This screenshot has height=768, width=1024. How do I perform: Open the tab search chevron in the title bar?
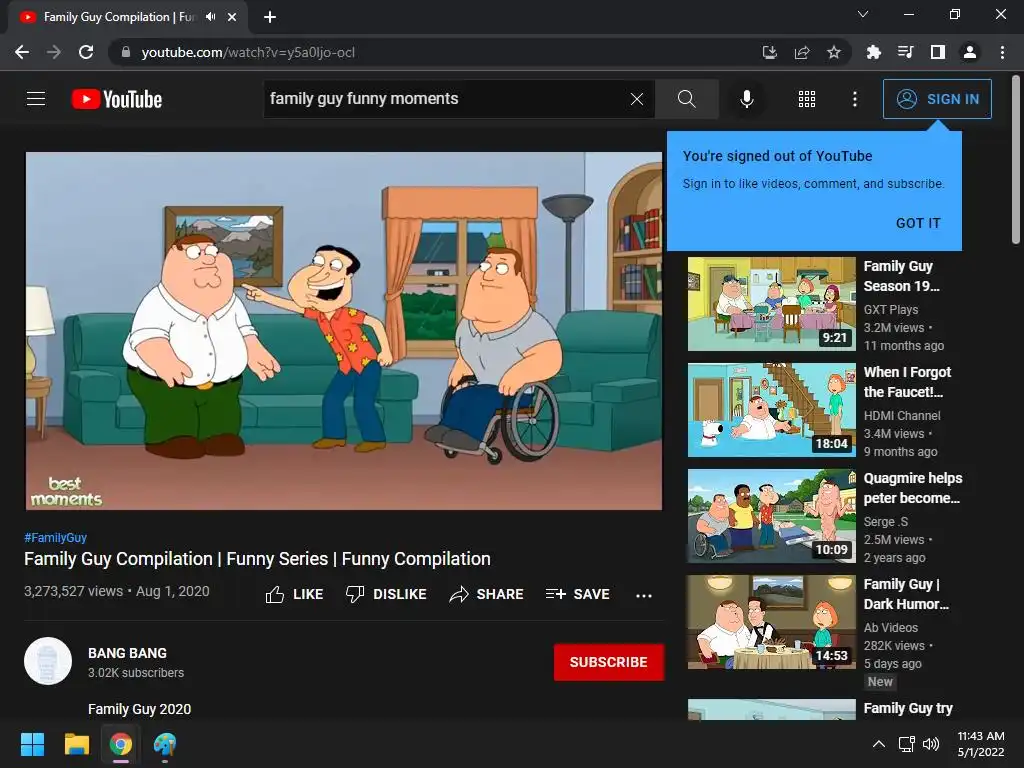pos(863,14)
